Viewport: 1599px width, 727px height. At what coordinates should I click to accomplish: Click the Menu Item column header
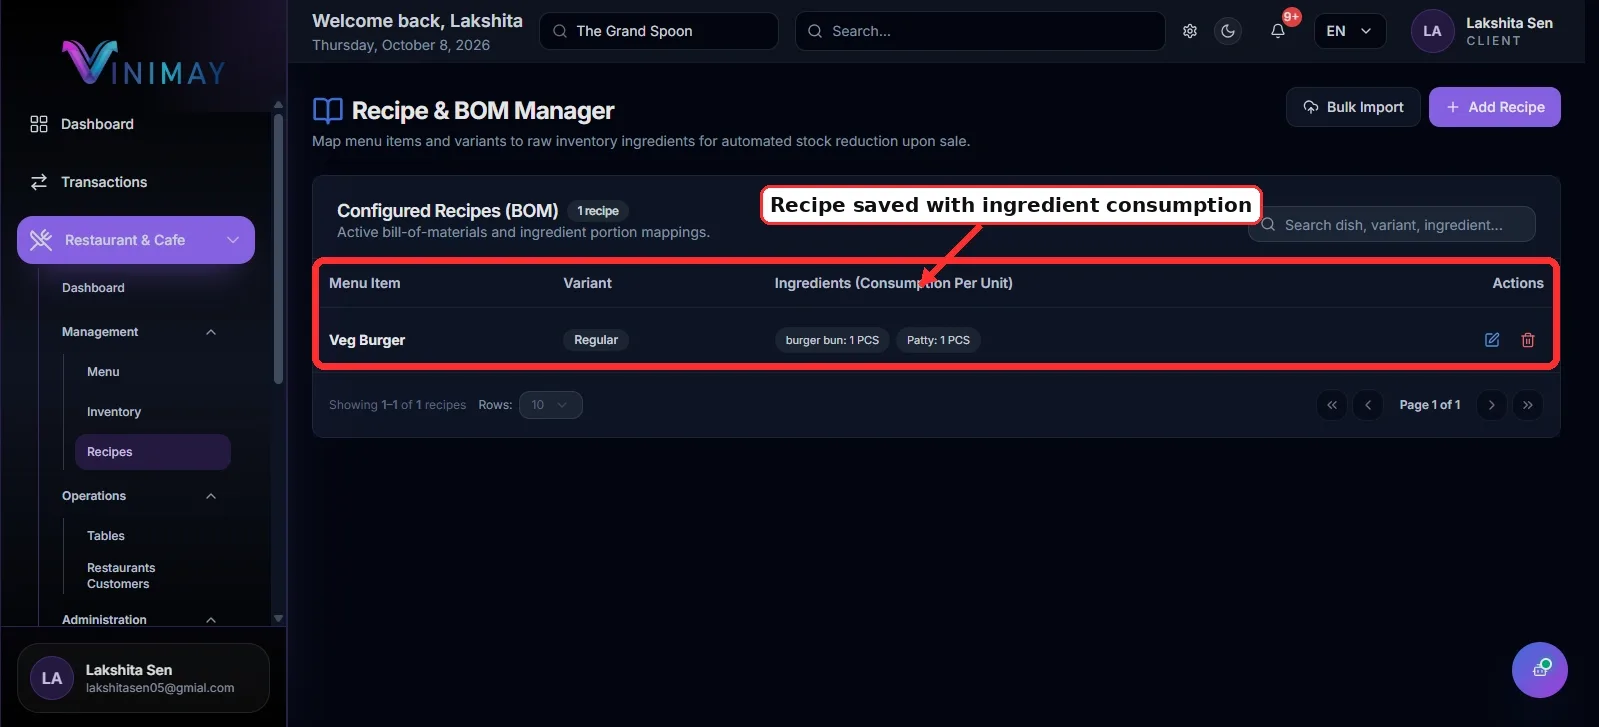pos(365,283)
